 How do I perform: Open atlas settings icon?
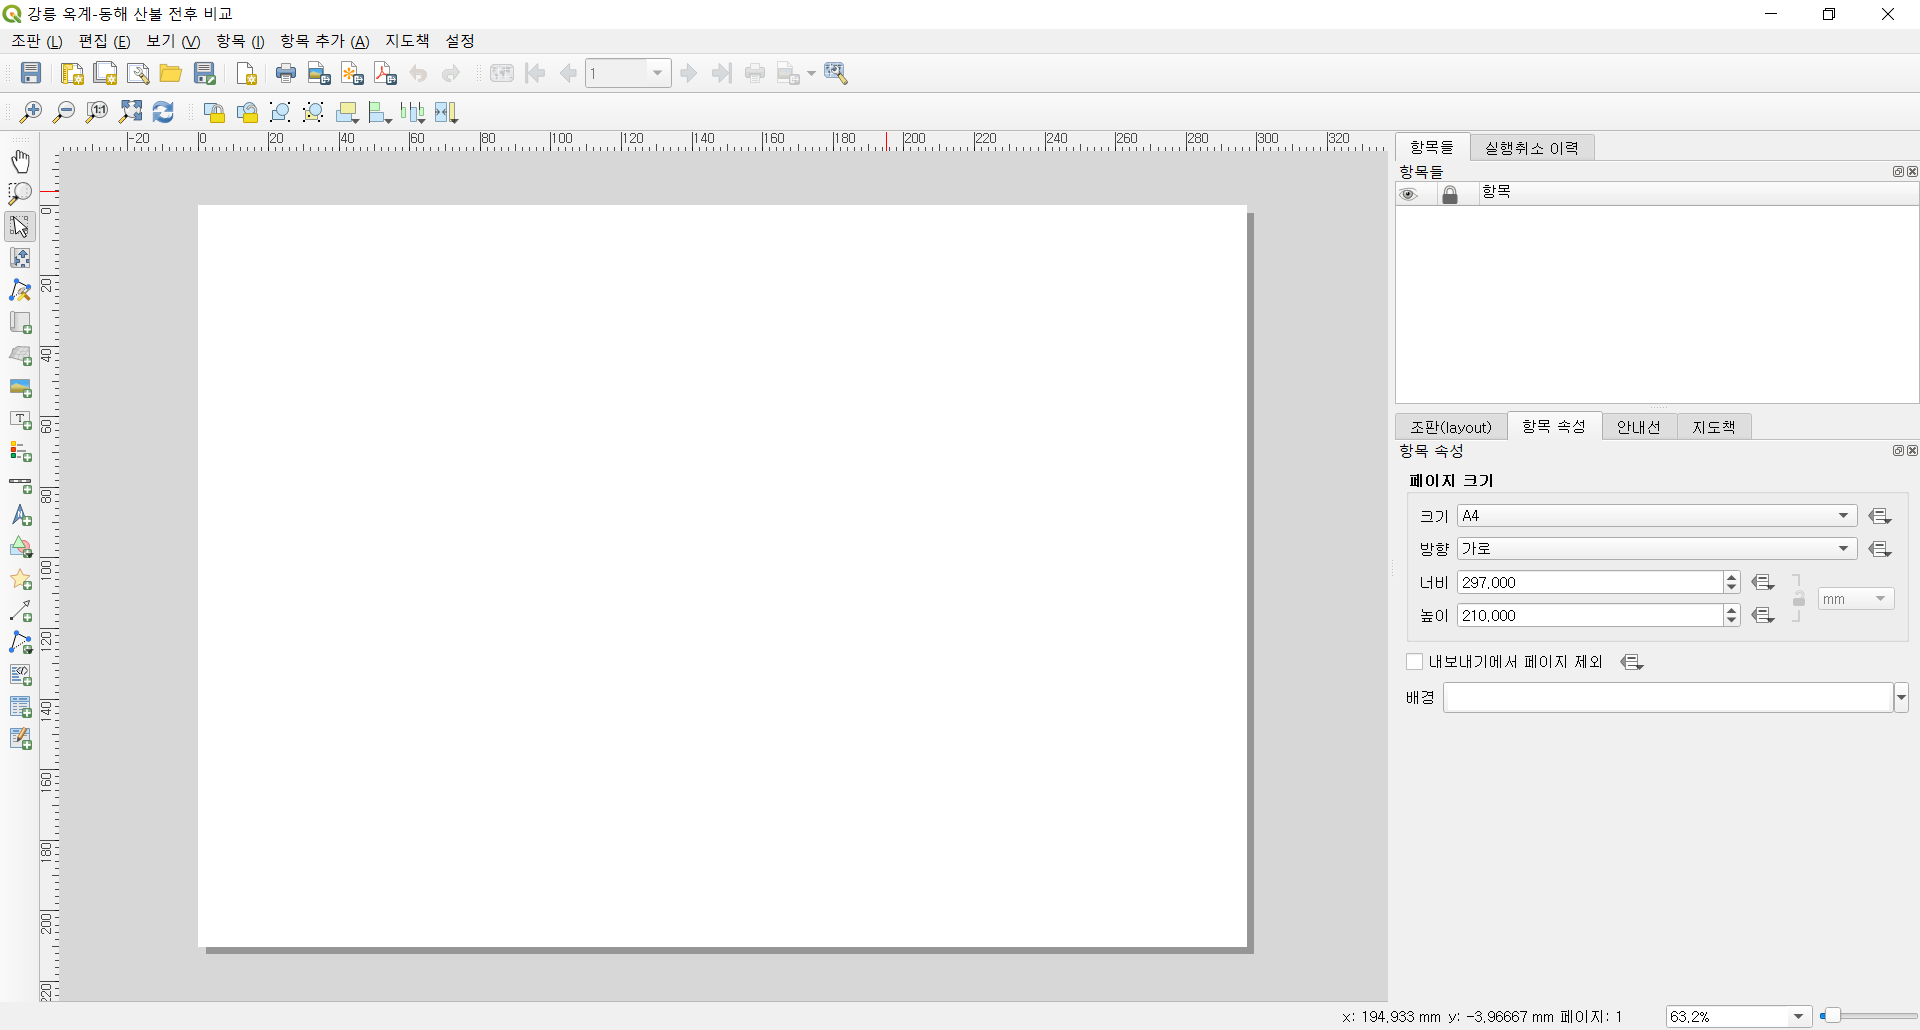[x=836, y=73]
